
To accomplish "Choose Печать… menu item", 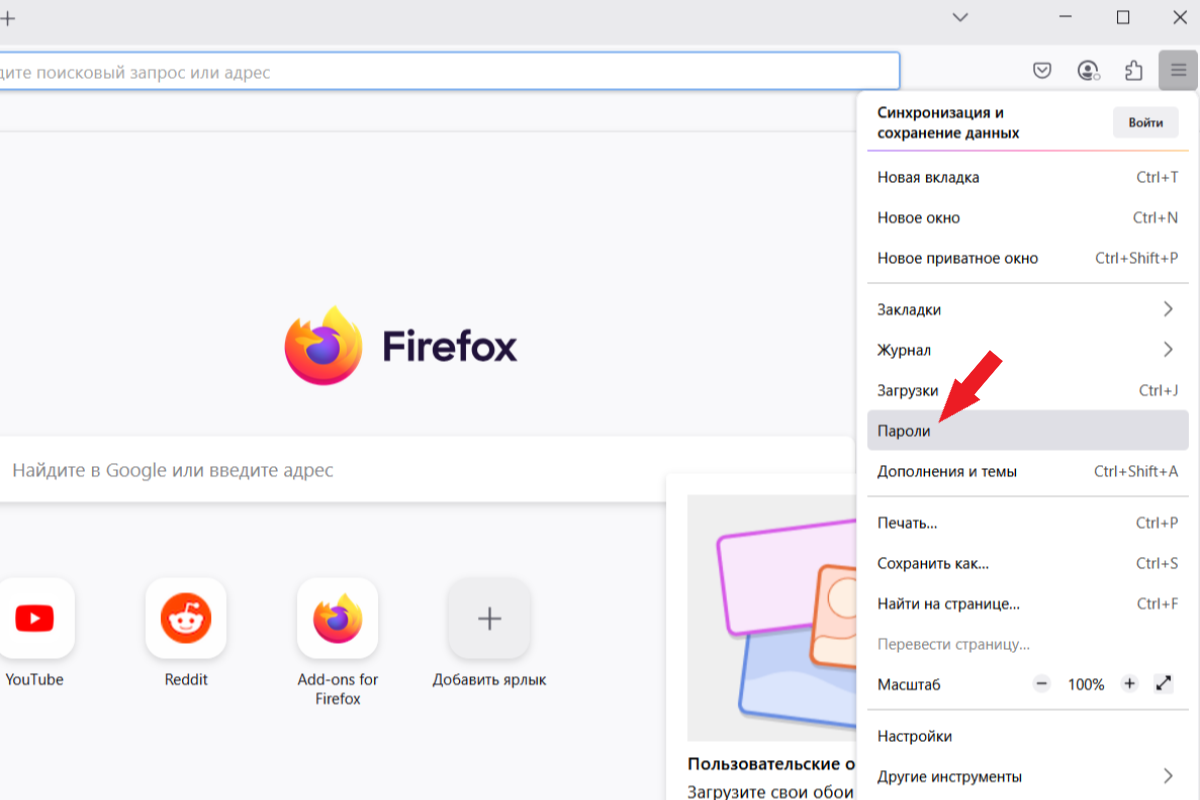I will pos(1028,523).
